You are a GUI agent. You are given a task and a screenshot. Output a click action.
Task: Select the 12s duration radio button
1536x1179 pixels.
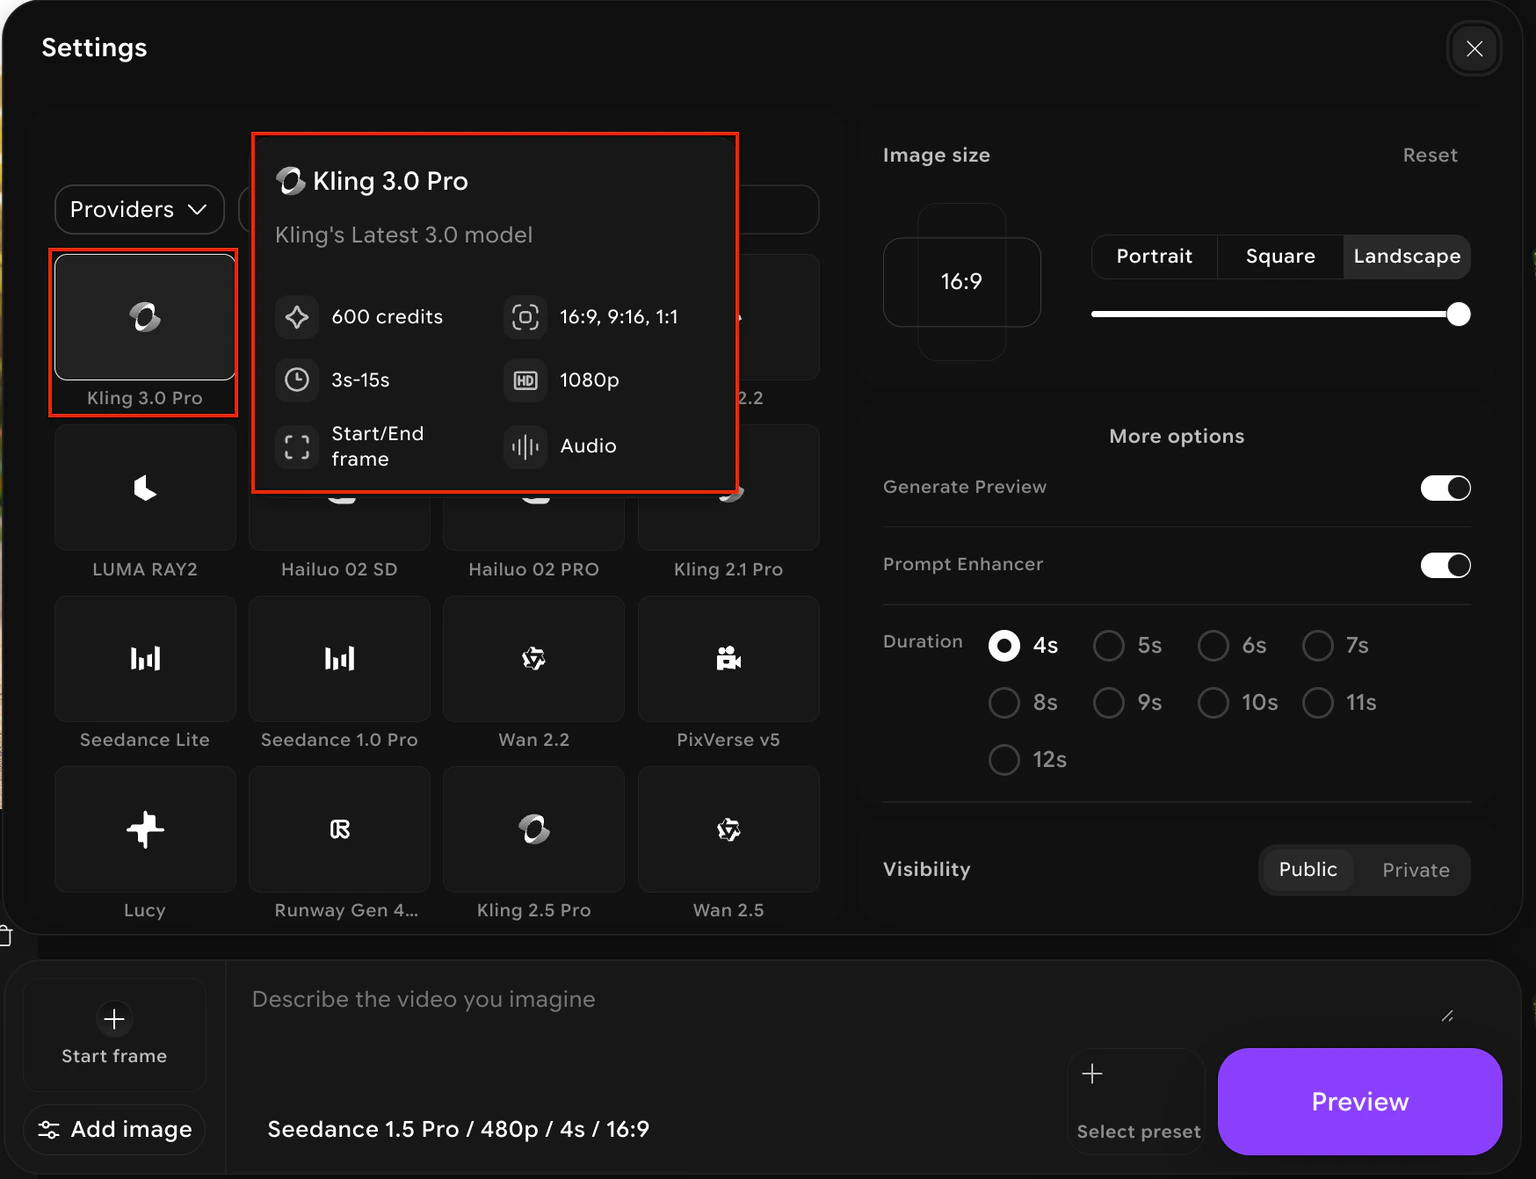[x=1004, y=760]
